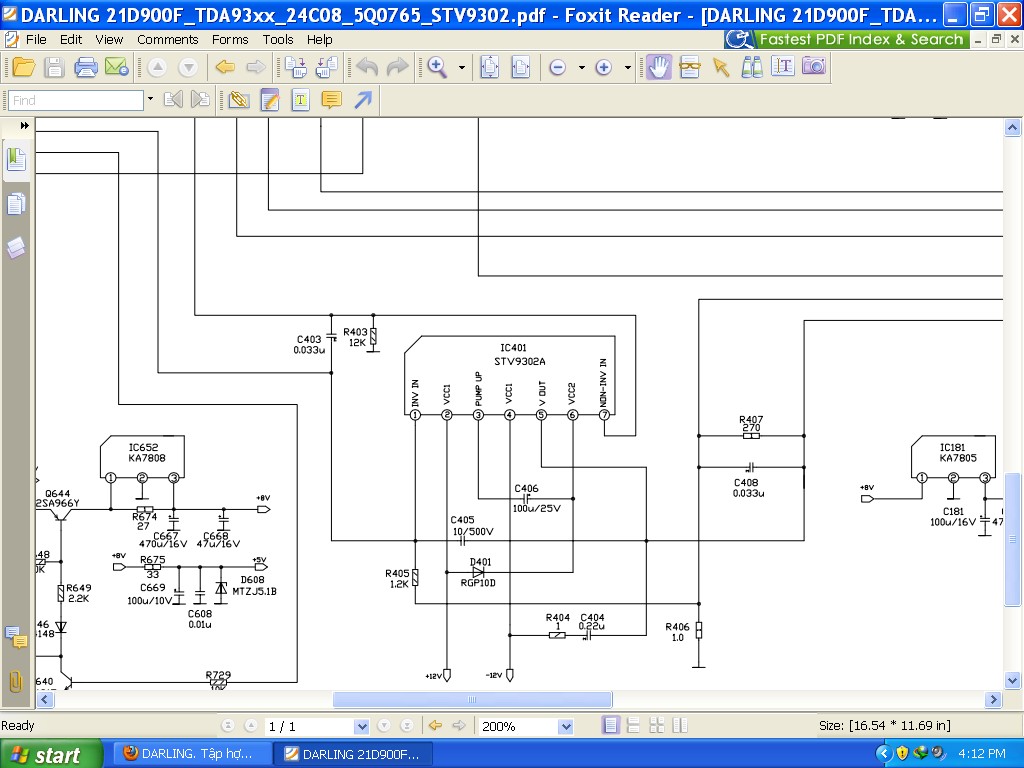Expand the zoom in dropdown arrow

pos(628,67)
